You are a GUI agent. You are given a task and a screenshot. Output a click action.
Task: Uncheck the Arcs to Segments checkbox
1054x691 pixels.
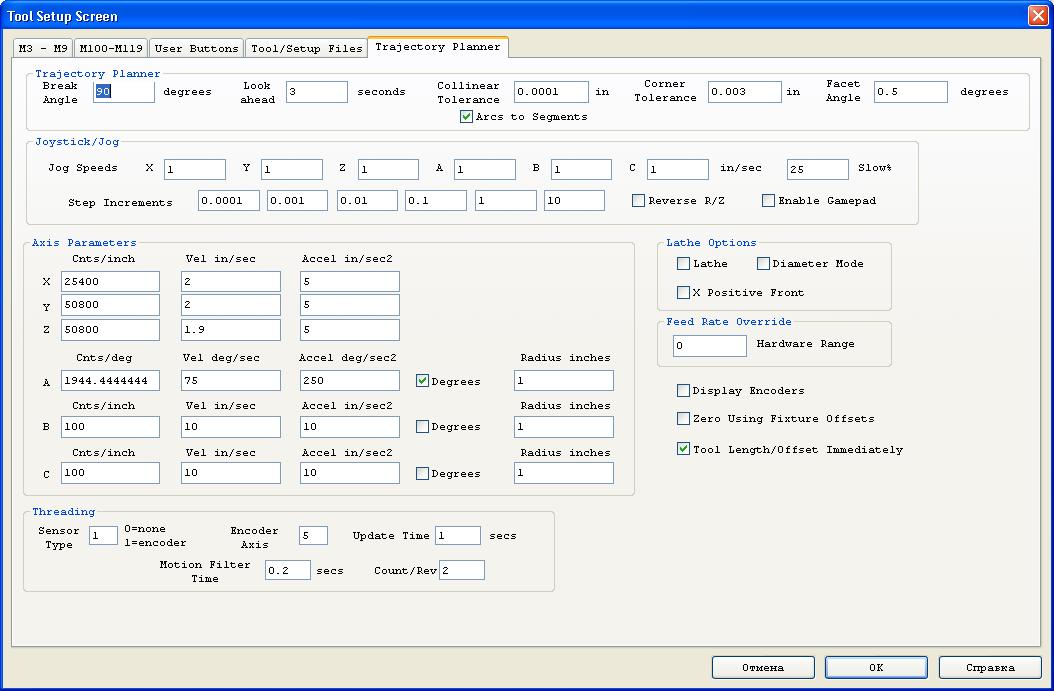point(466,117)
